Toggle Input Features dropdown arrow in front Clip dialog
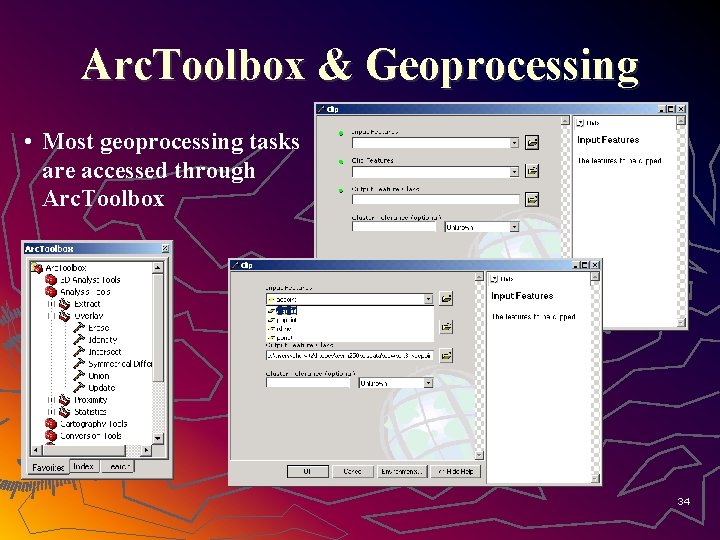The height and width of the screenshot is (540, 720). point(428,299)
